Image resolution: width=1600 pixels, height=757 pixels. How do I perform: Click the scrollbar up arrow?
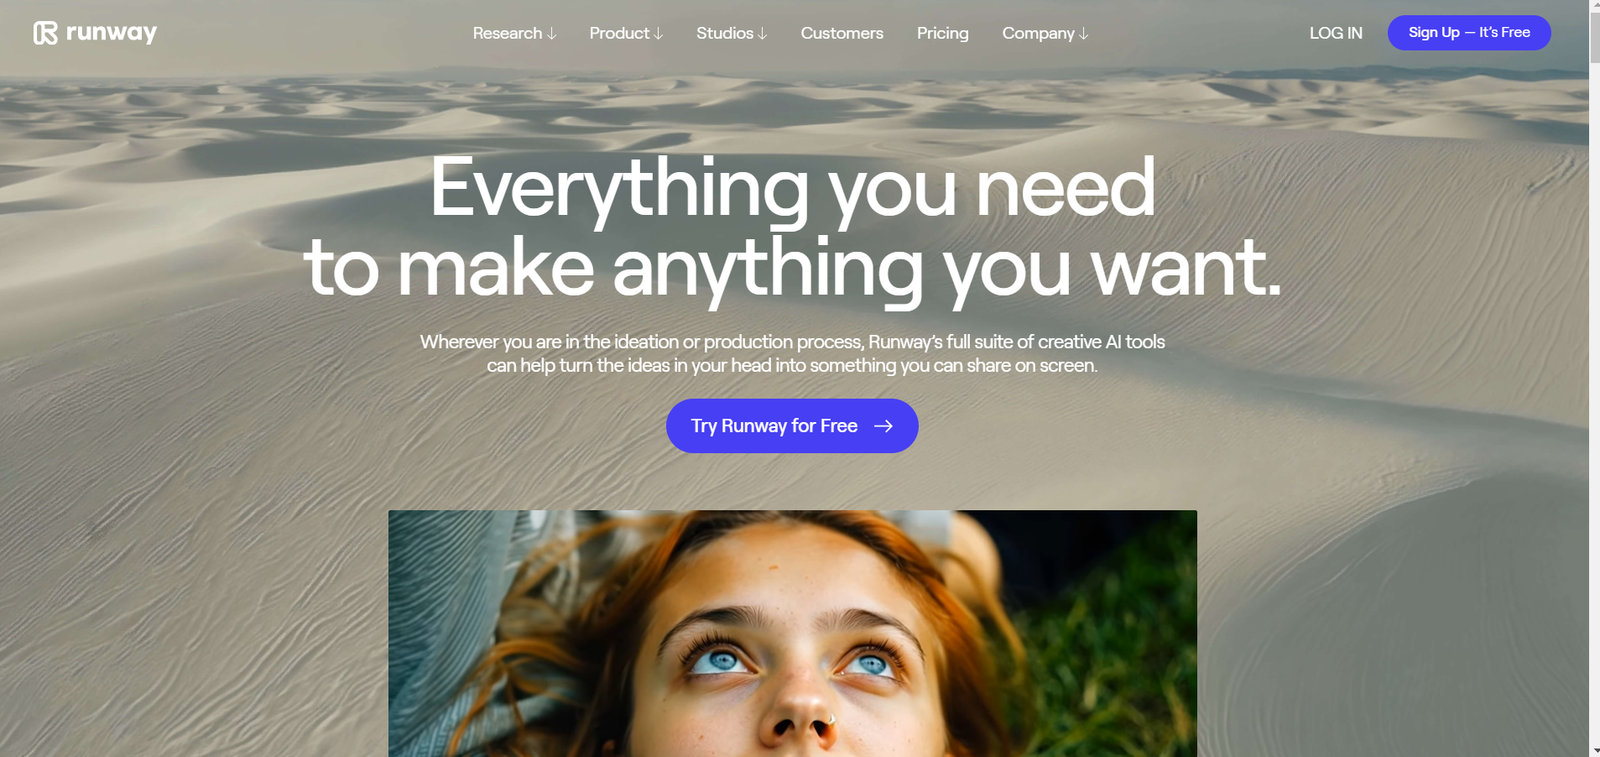1594,6
